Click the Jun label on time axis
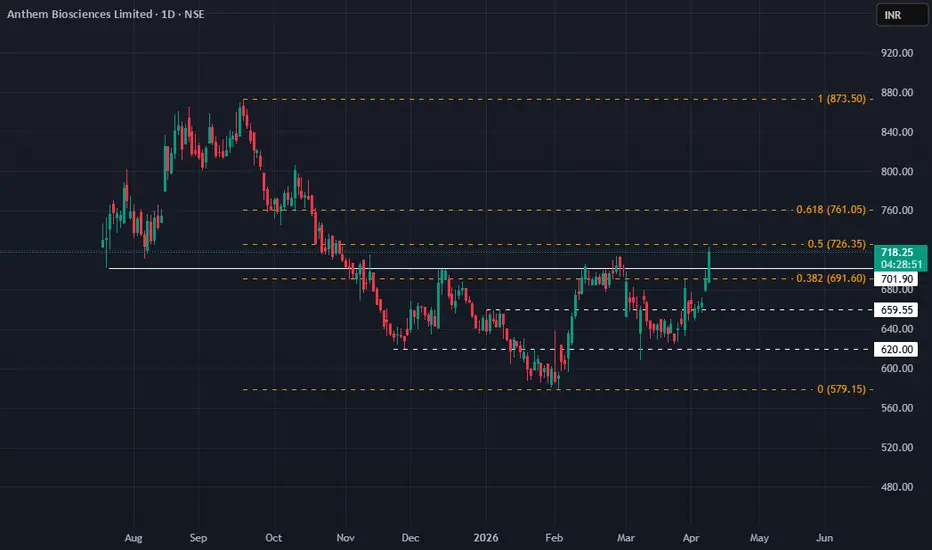 point(824,538)
